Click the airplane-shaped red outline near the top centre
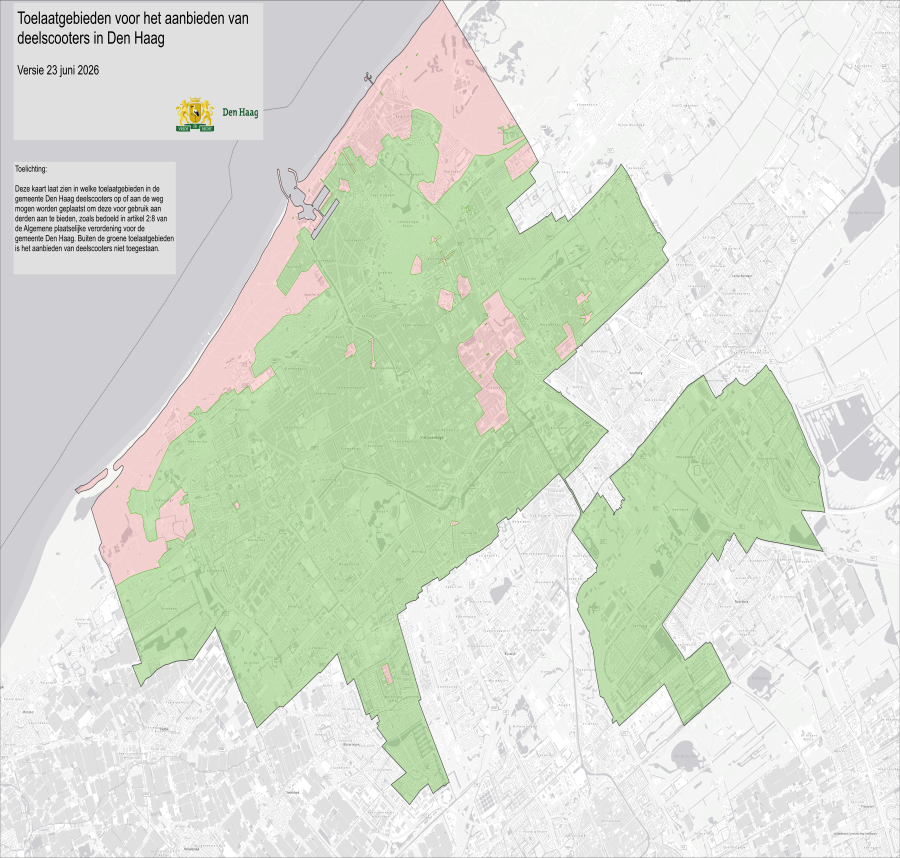This screenshot has height=858, width=900. pos(436,240)
